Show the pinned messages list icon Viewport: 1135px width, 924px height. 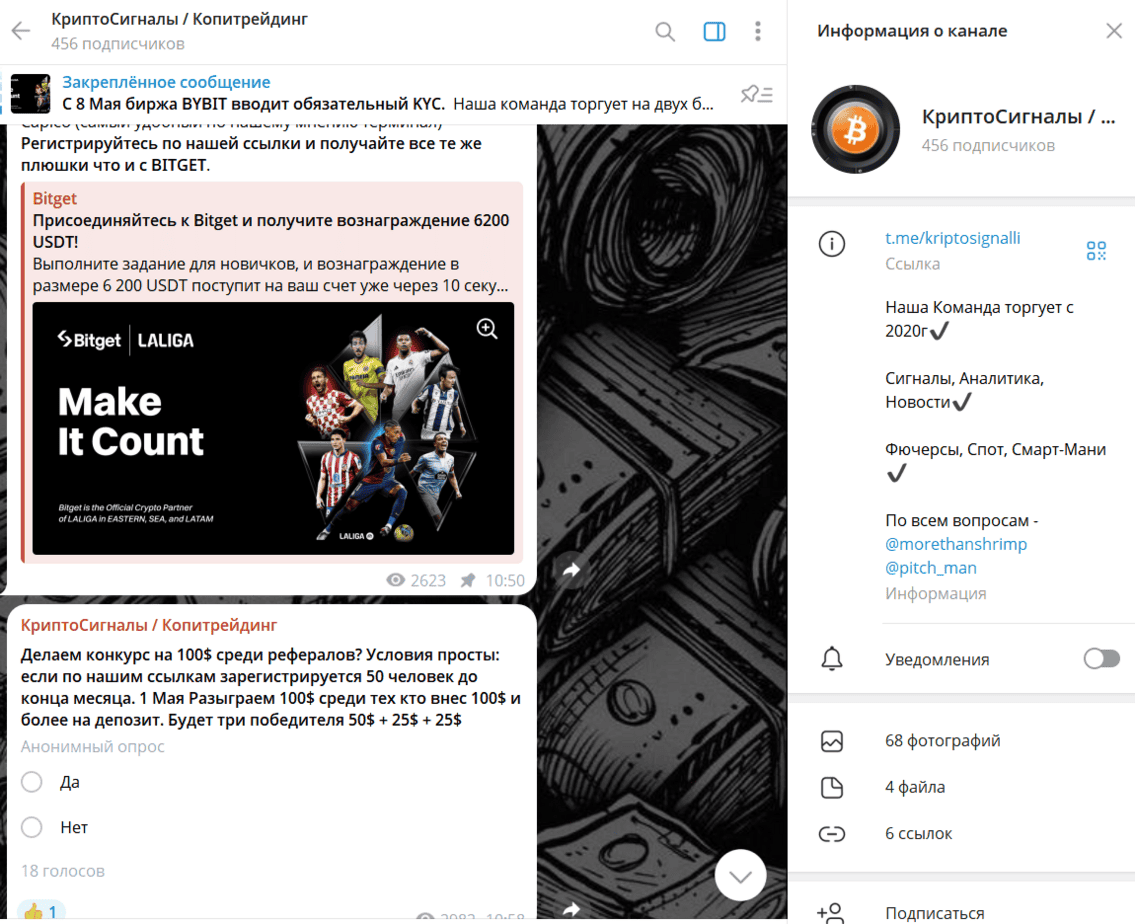(756, 94)
